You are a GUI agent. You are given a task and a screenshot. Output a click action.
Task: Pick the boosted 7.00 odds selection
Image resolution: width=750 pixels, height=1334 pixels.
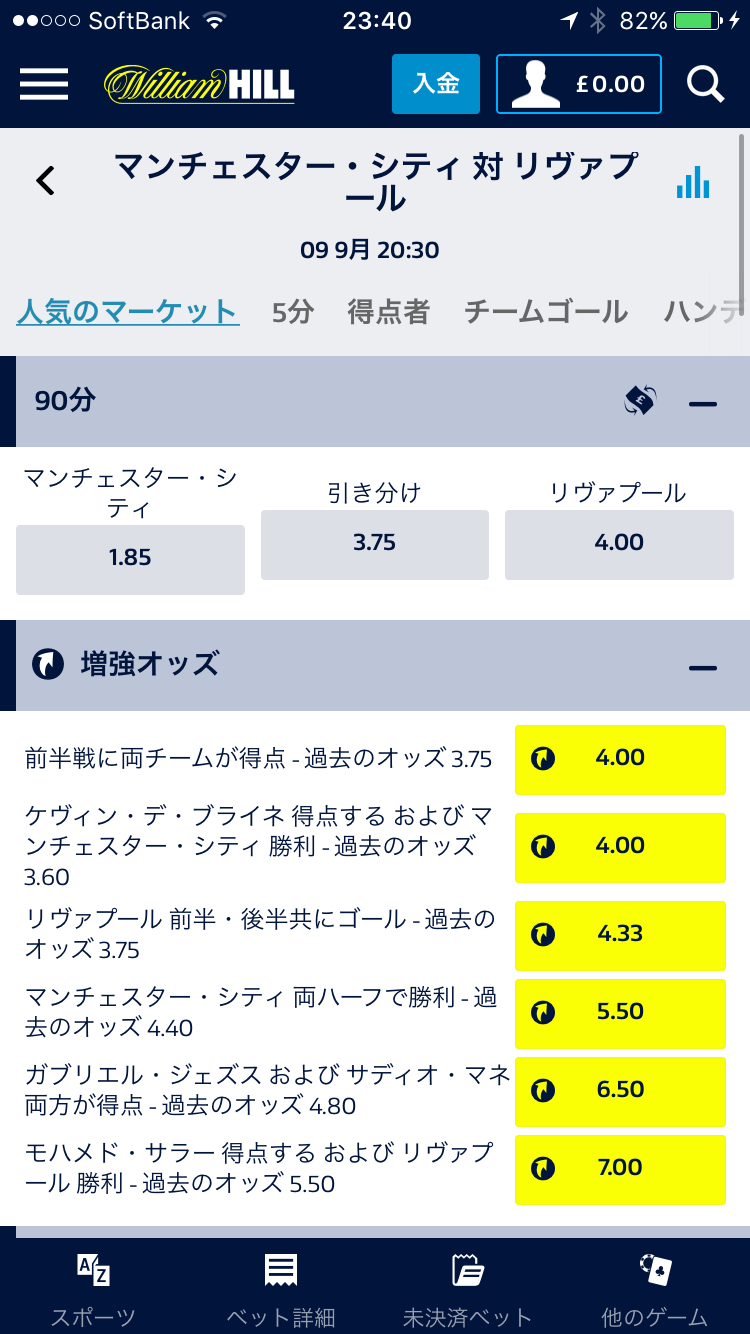(620, 1168)
